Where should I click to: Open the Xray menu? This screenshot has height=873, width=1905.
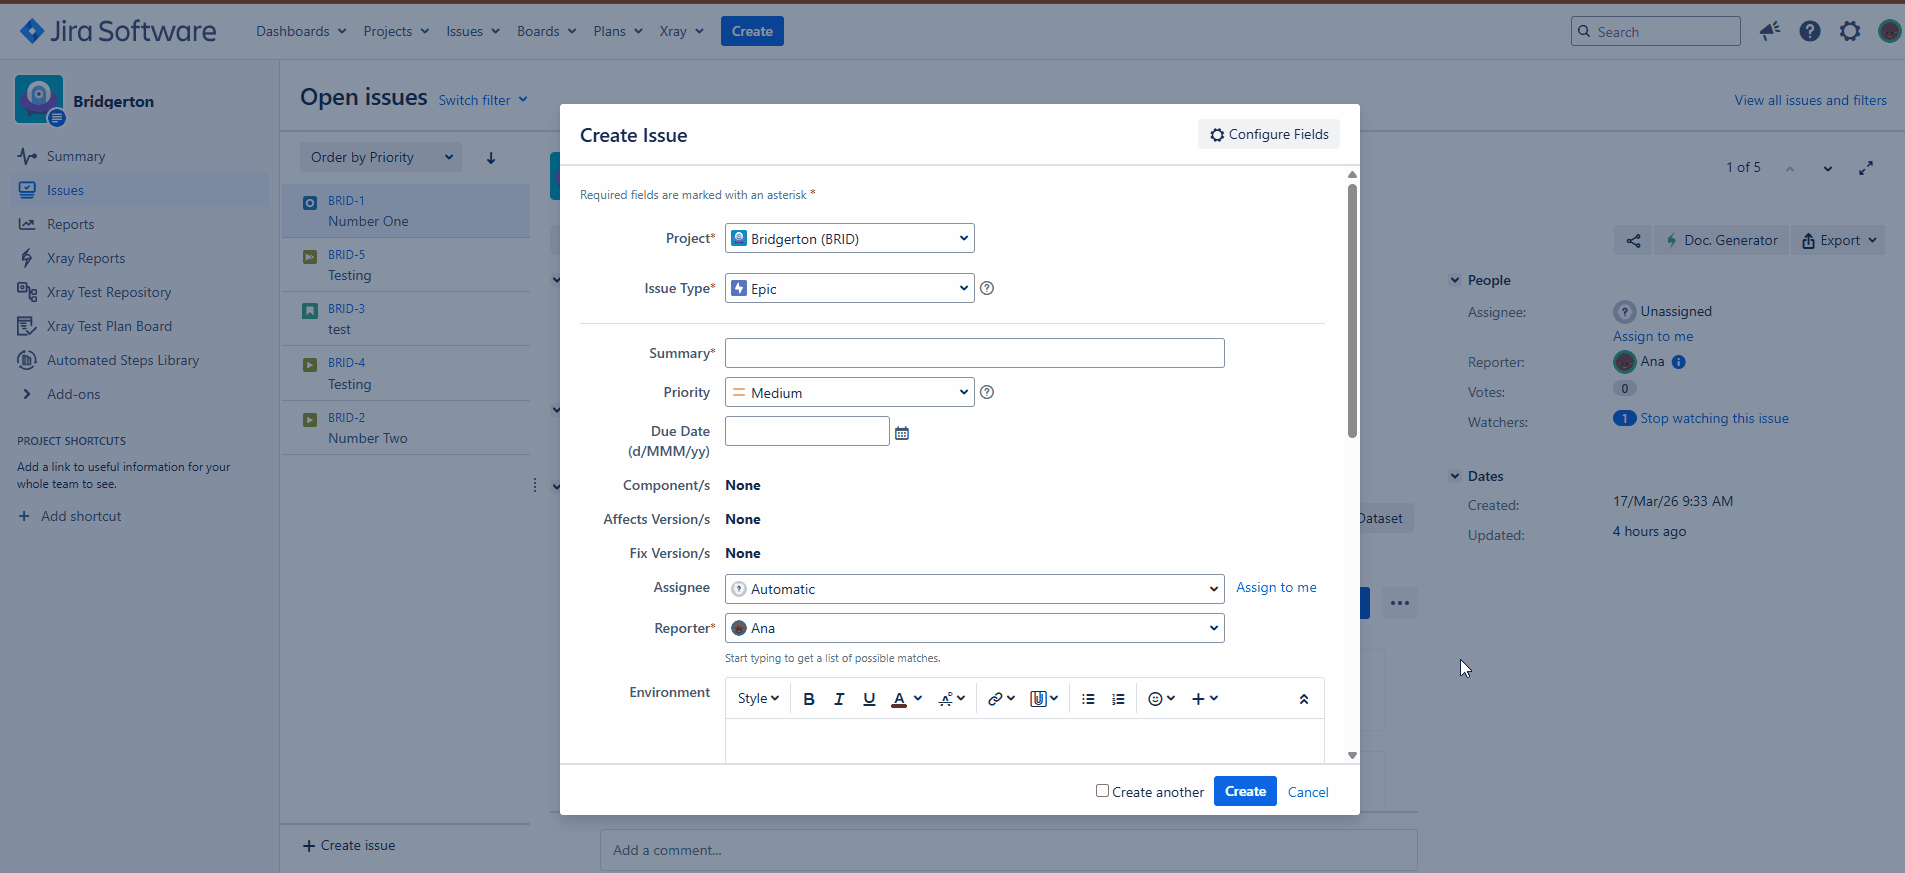point(681,31)
